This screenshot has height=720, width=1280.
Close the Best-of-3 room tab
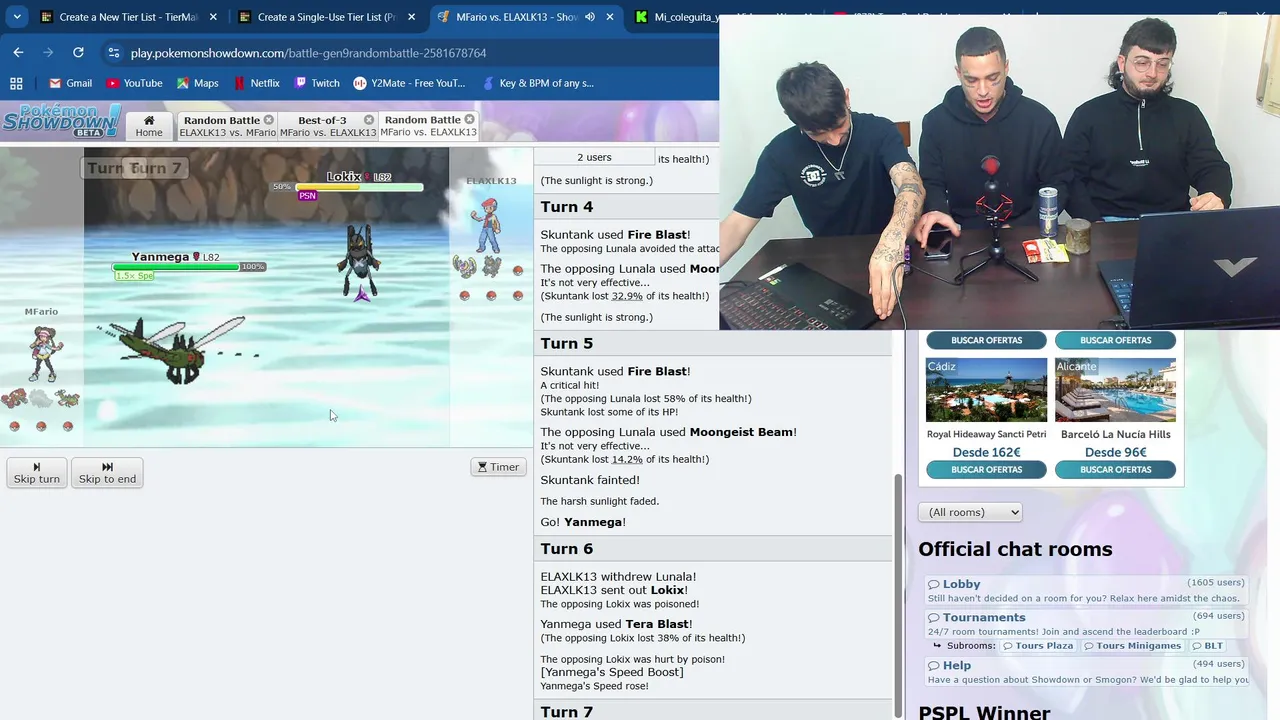[369, 120]
